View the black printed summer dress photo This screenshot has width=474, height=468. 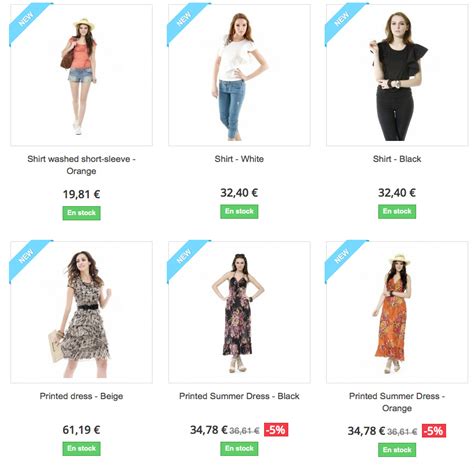[239, 312]
